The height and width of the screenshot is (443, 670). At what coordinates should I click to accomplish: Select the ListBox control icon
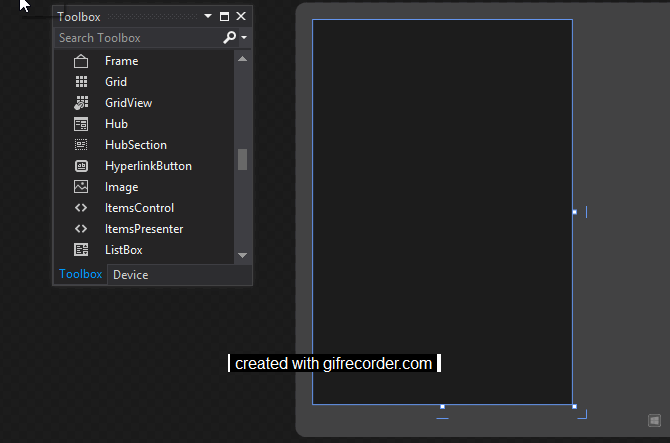coord(81,250)
